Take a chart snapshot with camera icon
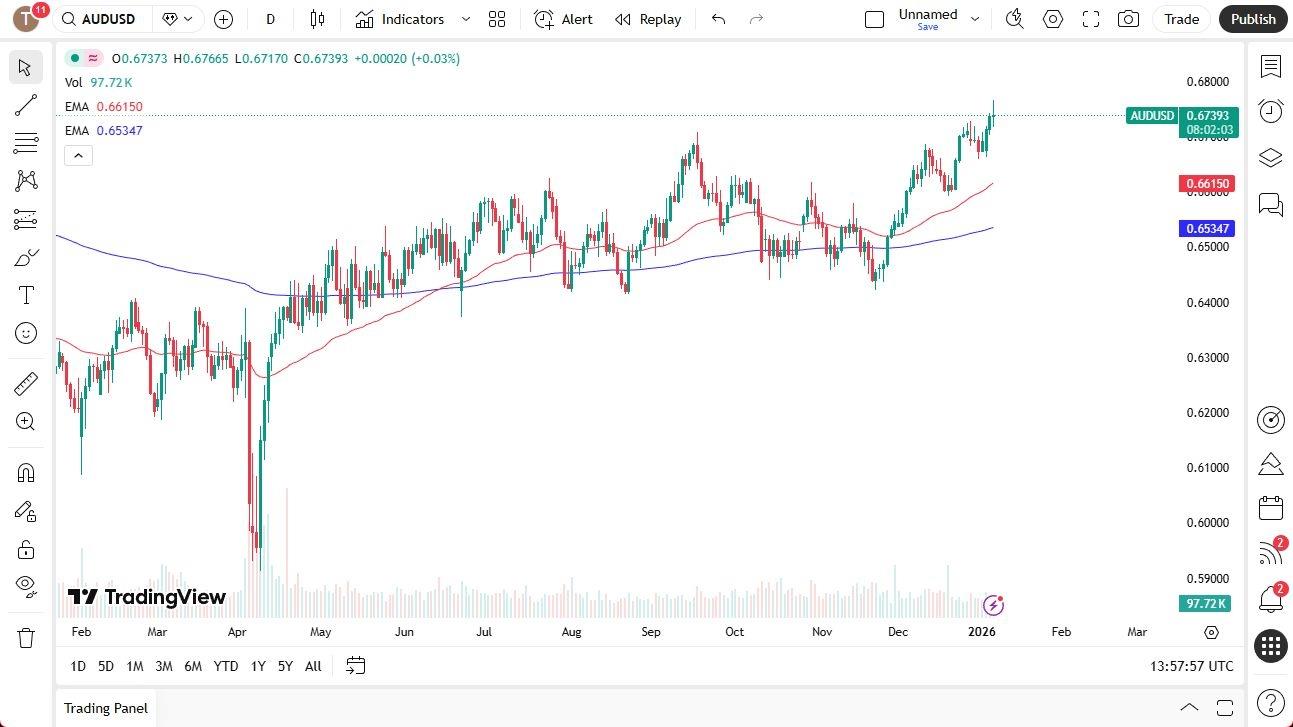The width and height of the screenshot is (1293, 727). tap(1128, 19)
